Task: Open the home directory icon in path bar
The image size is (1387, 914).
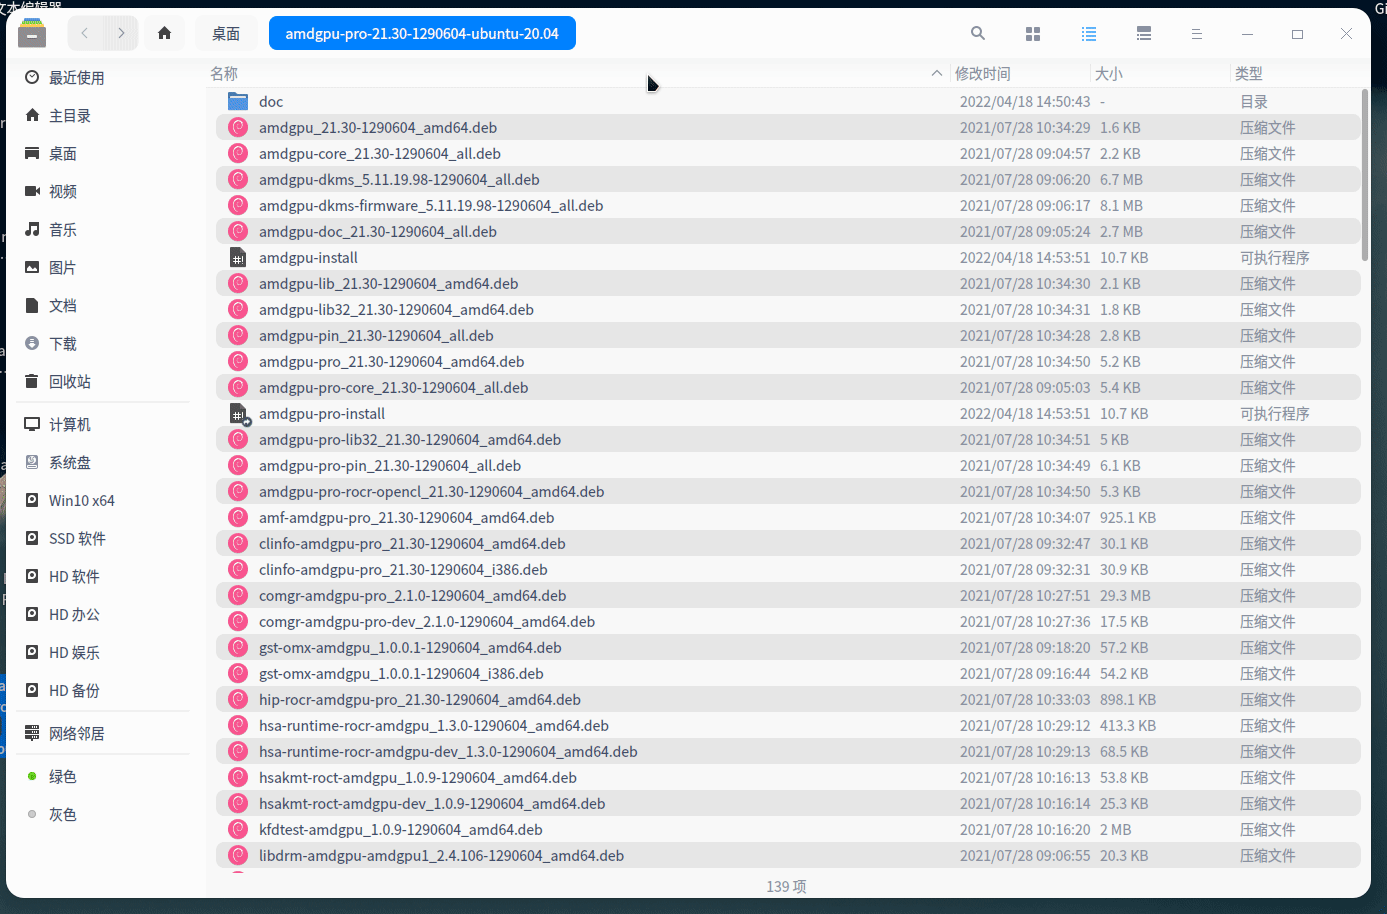Action: tap(165, 33)
